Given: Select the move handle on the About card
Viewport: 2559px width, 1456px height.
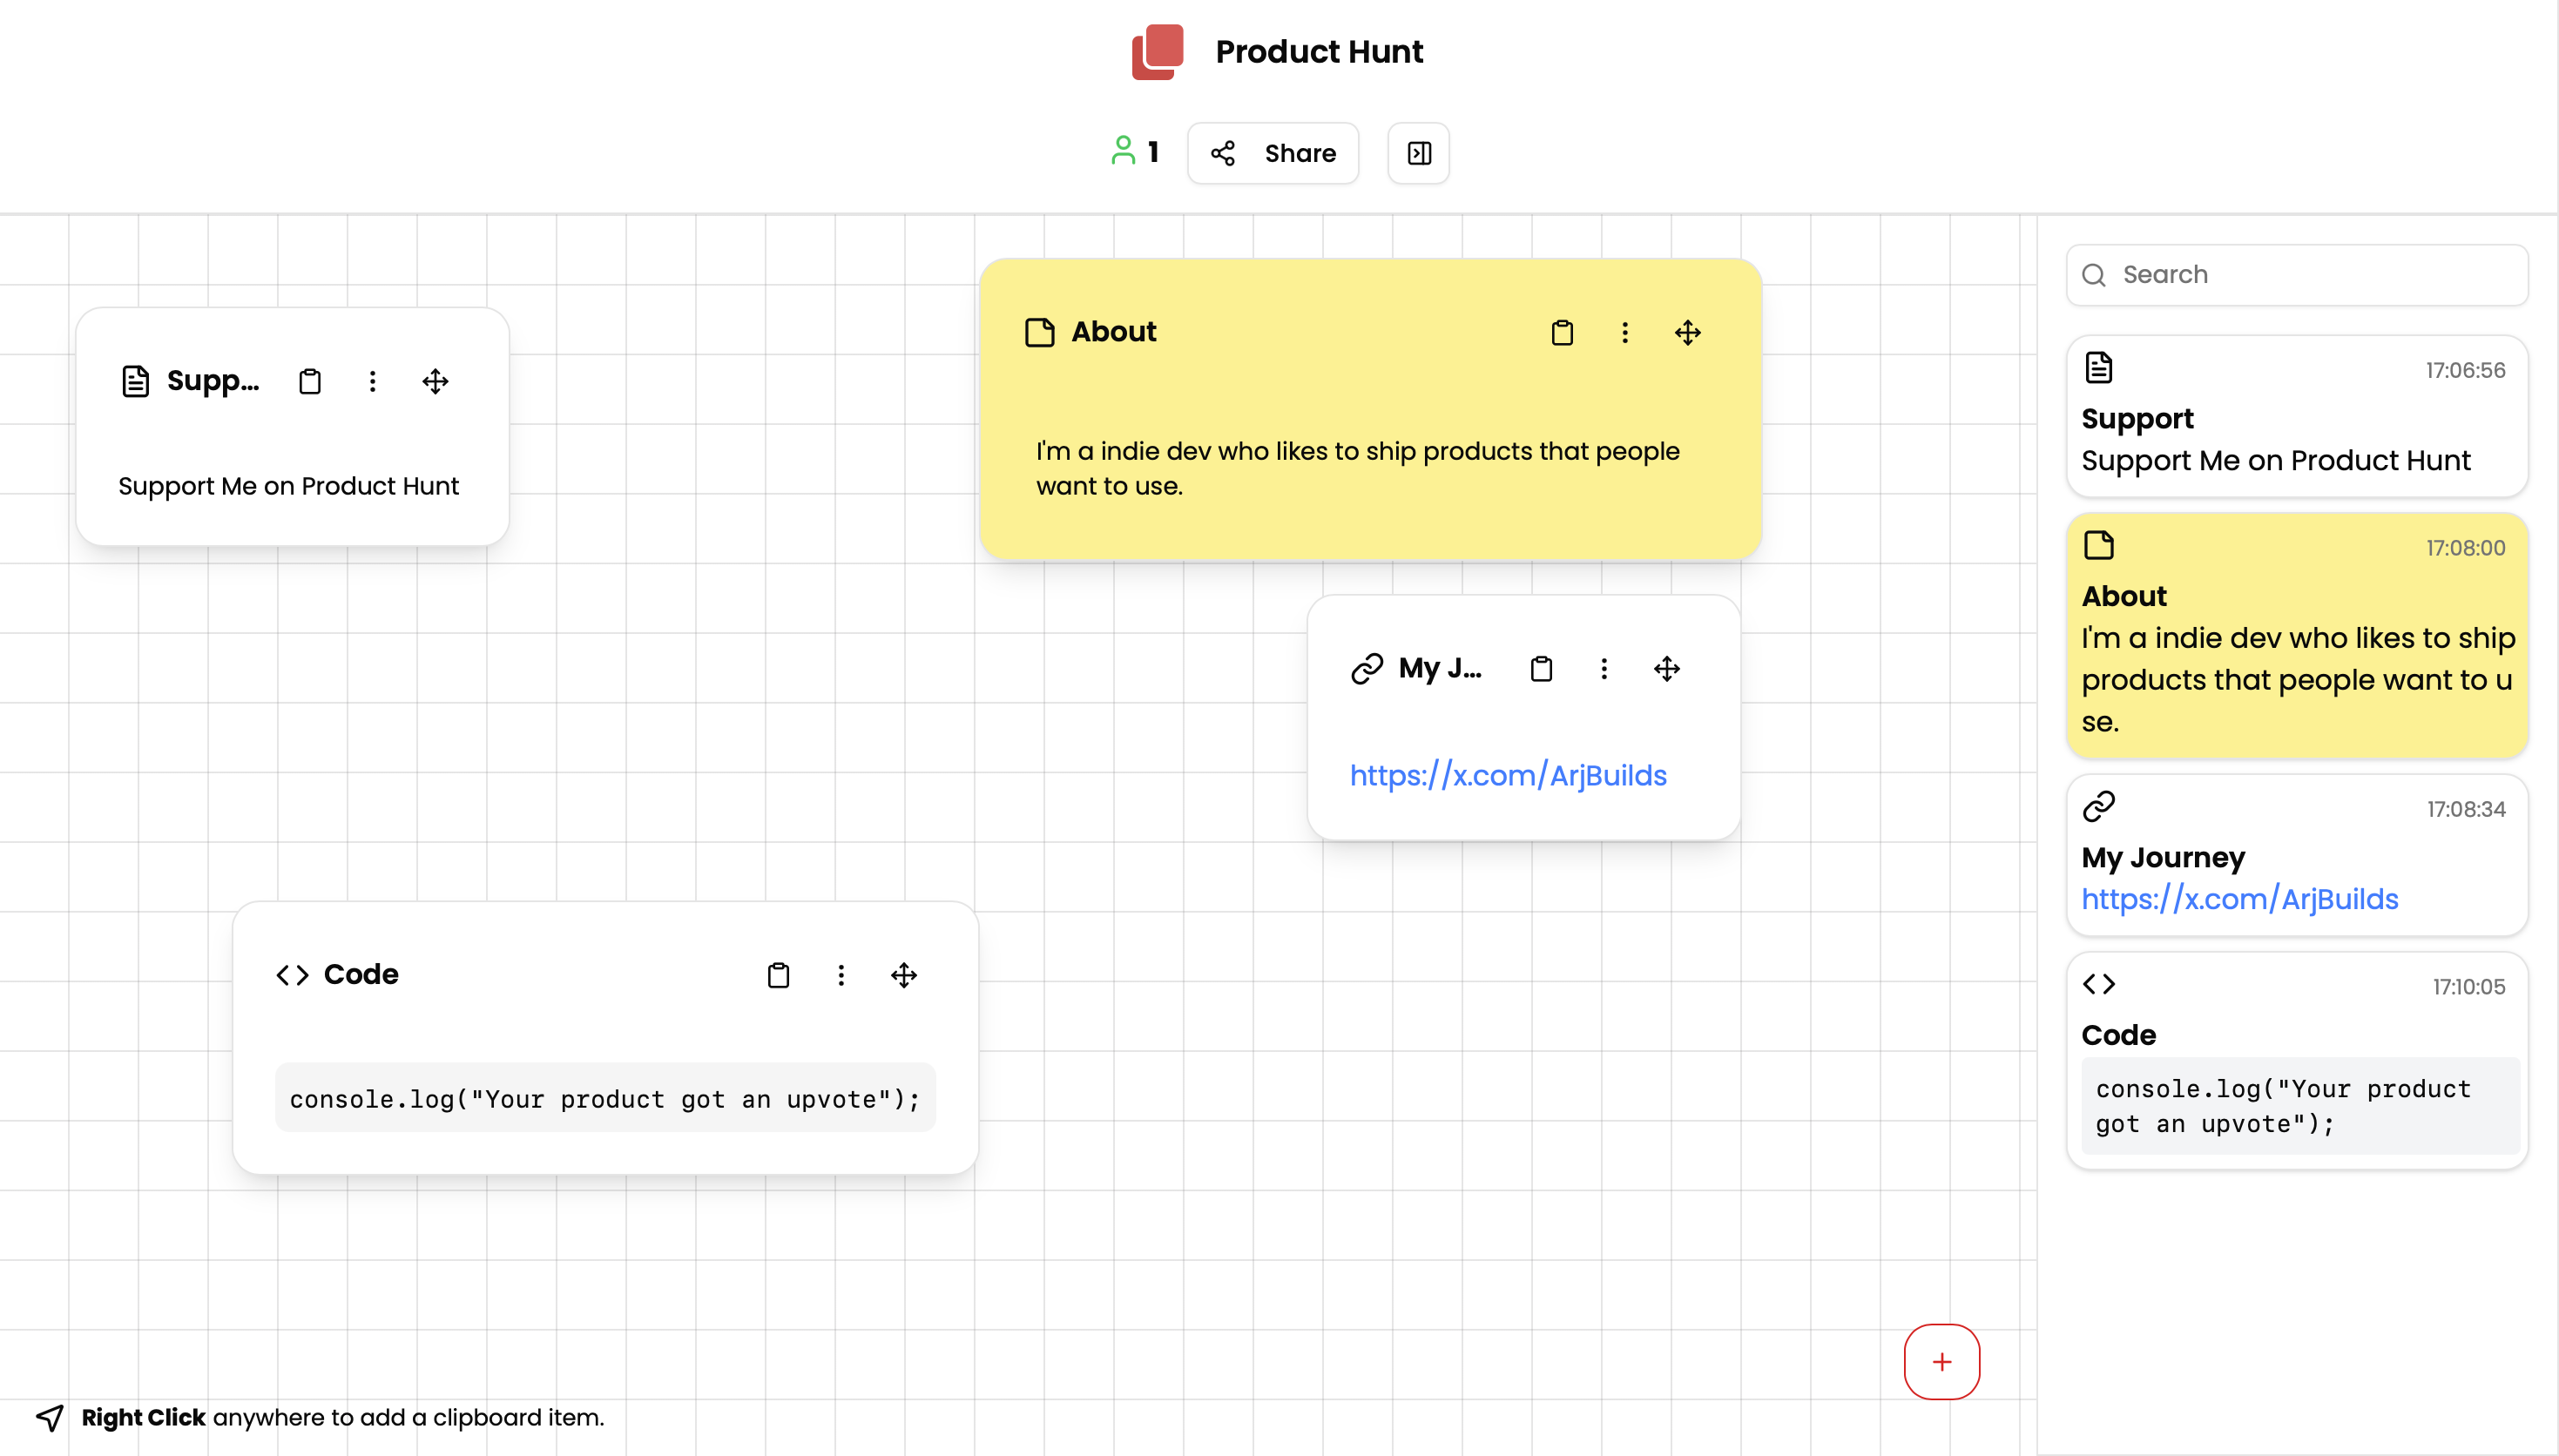Looking at the screenshot, I should coord(1687,332).
